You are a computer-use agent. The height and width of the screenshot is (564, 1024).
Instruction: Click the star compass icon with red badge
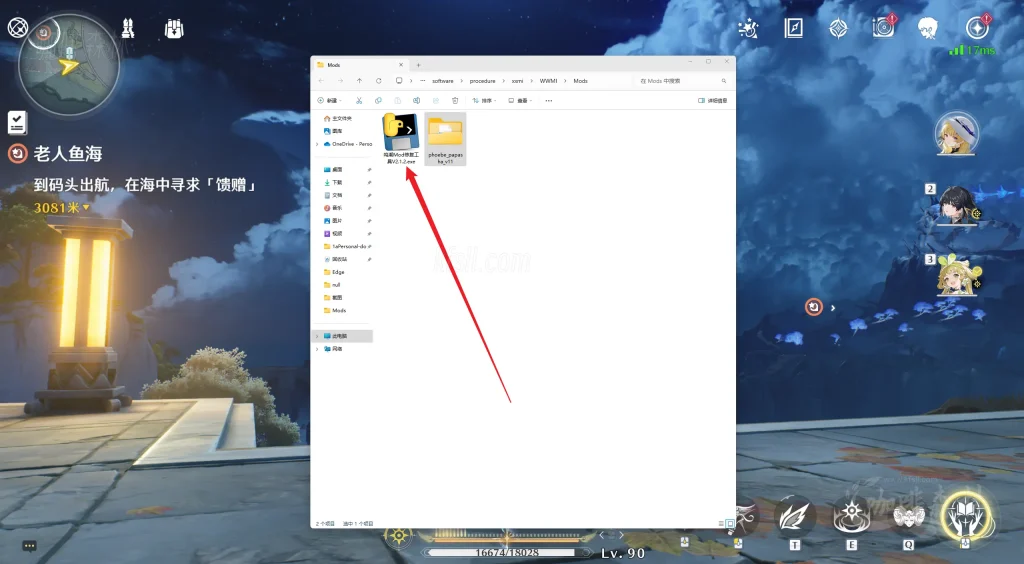pos(978,27)
